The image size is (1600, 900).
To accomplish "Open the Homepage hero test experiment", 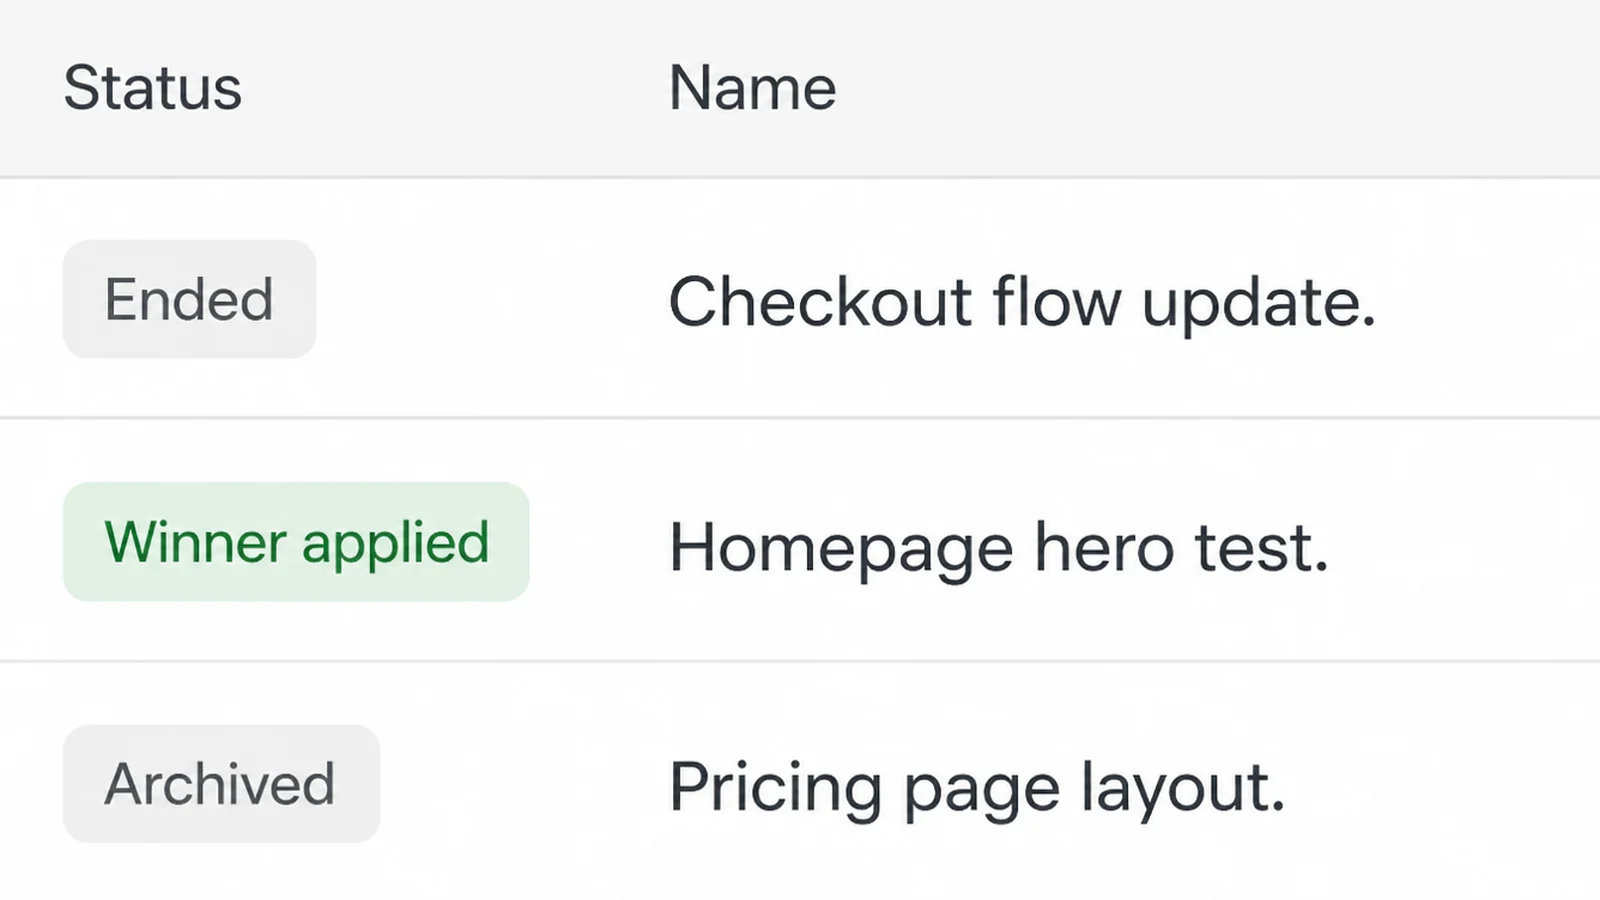I will pyautogui.click(x=999, y=548).
